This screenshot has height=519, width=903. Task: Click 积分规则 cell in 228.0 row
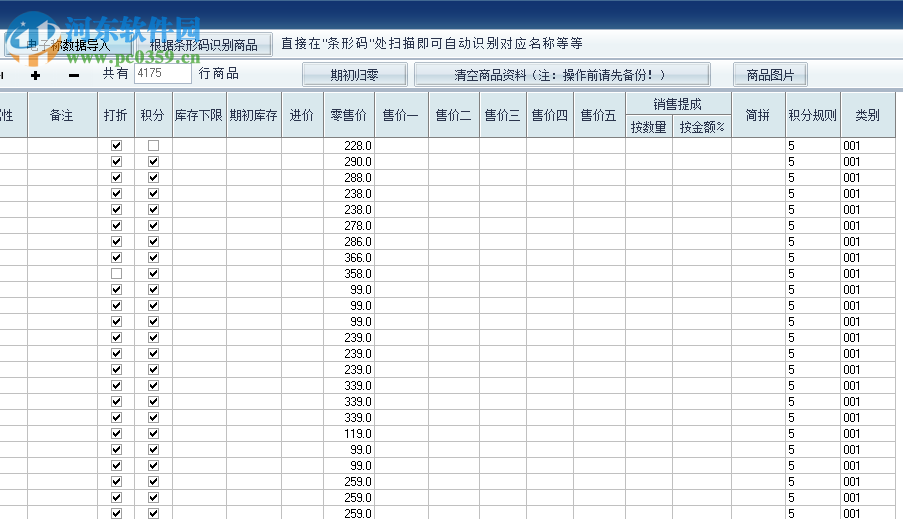pyautogui.click(x=813, y=146)
